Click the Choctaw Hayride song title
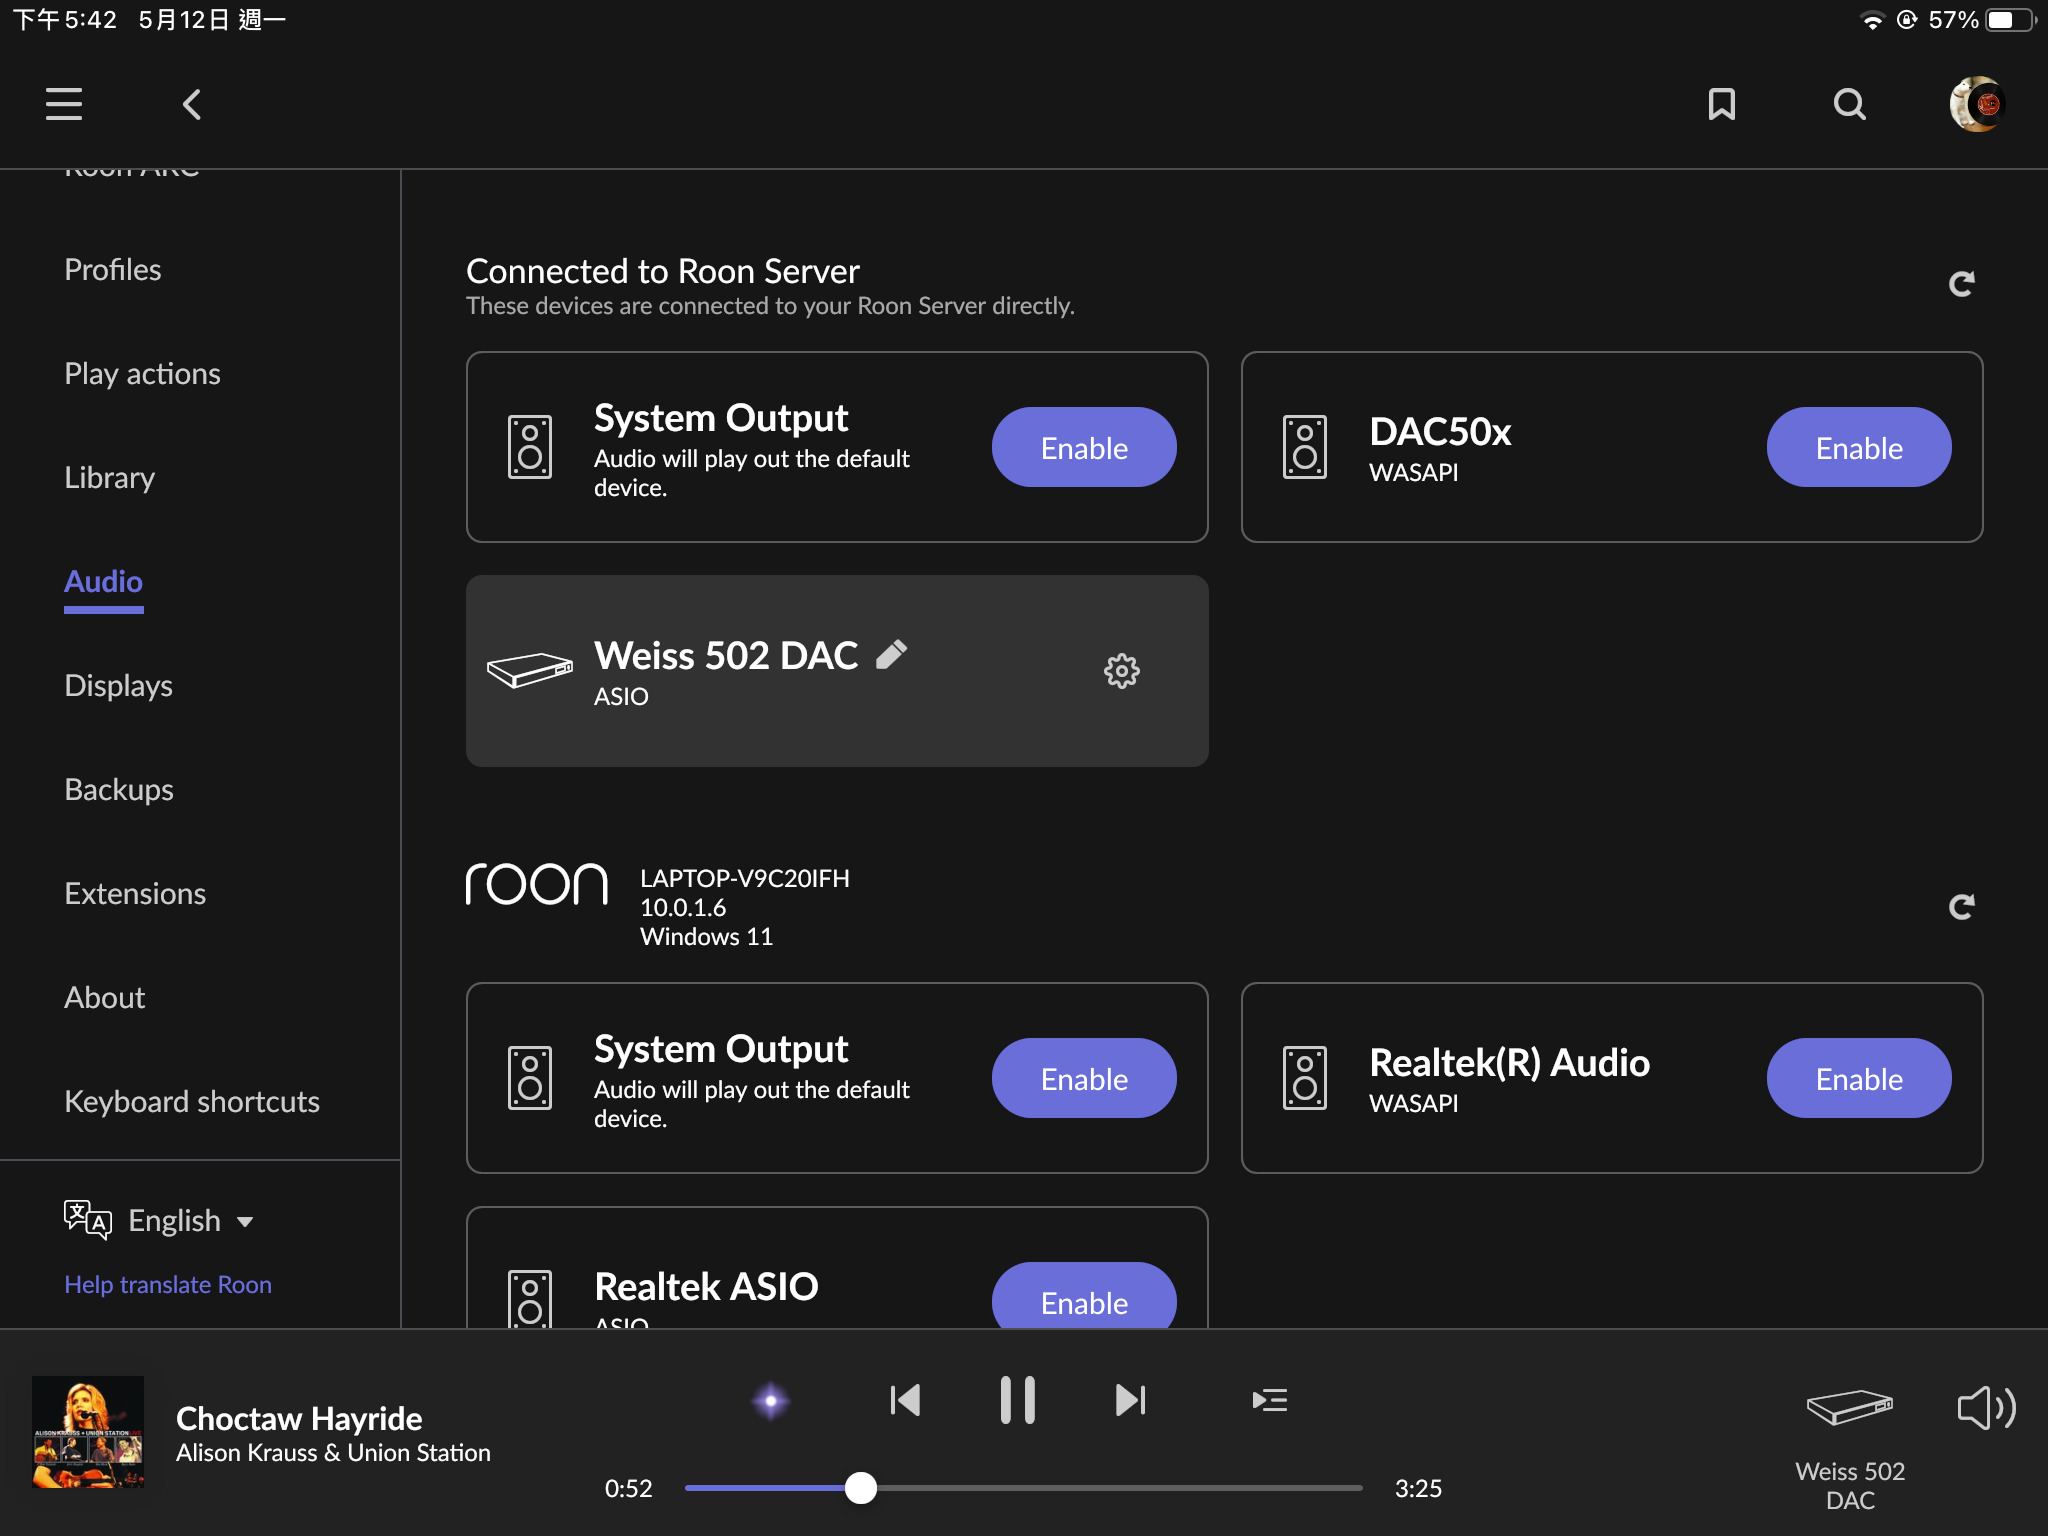 tap(299, 1418)
